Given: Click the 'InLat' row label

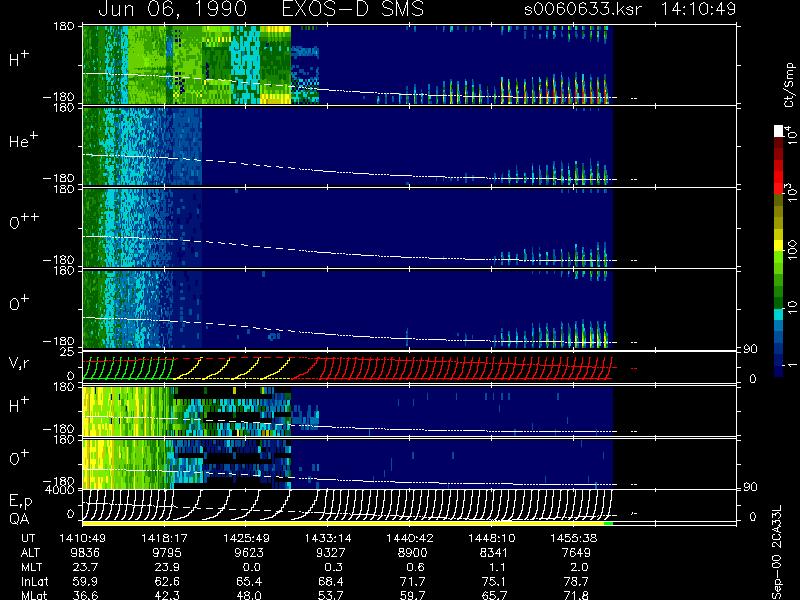Looking at the screenshot, I should coord(35,581).
